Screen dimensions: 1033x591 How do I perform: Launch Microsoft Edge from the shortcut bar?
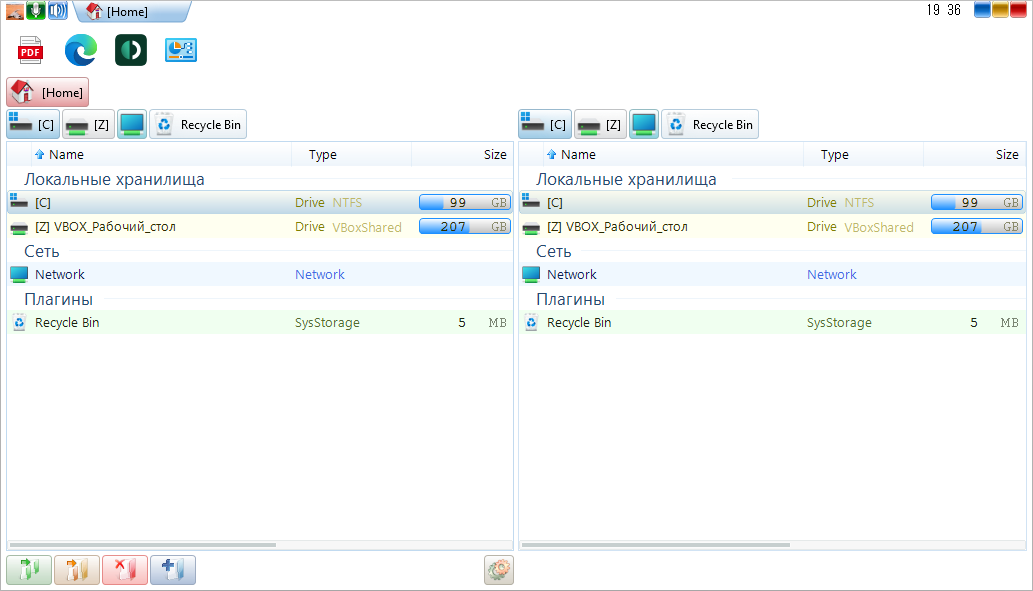[x=81, y=50]
